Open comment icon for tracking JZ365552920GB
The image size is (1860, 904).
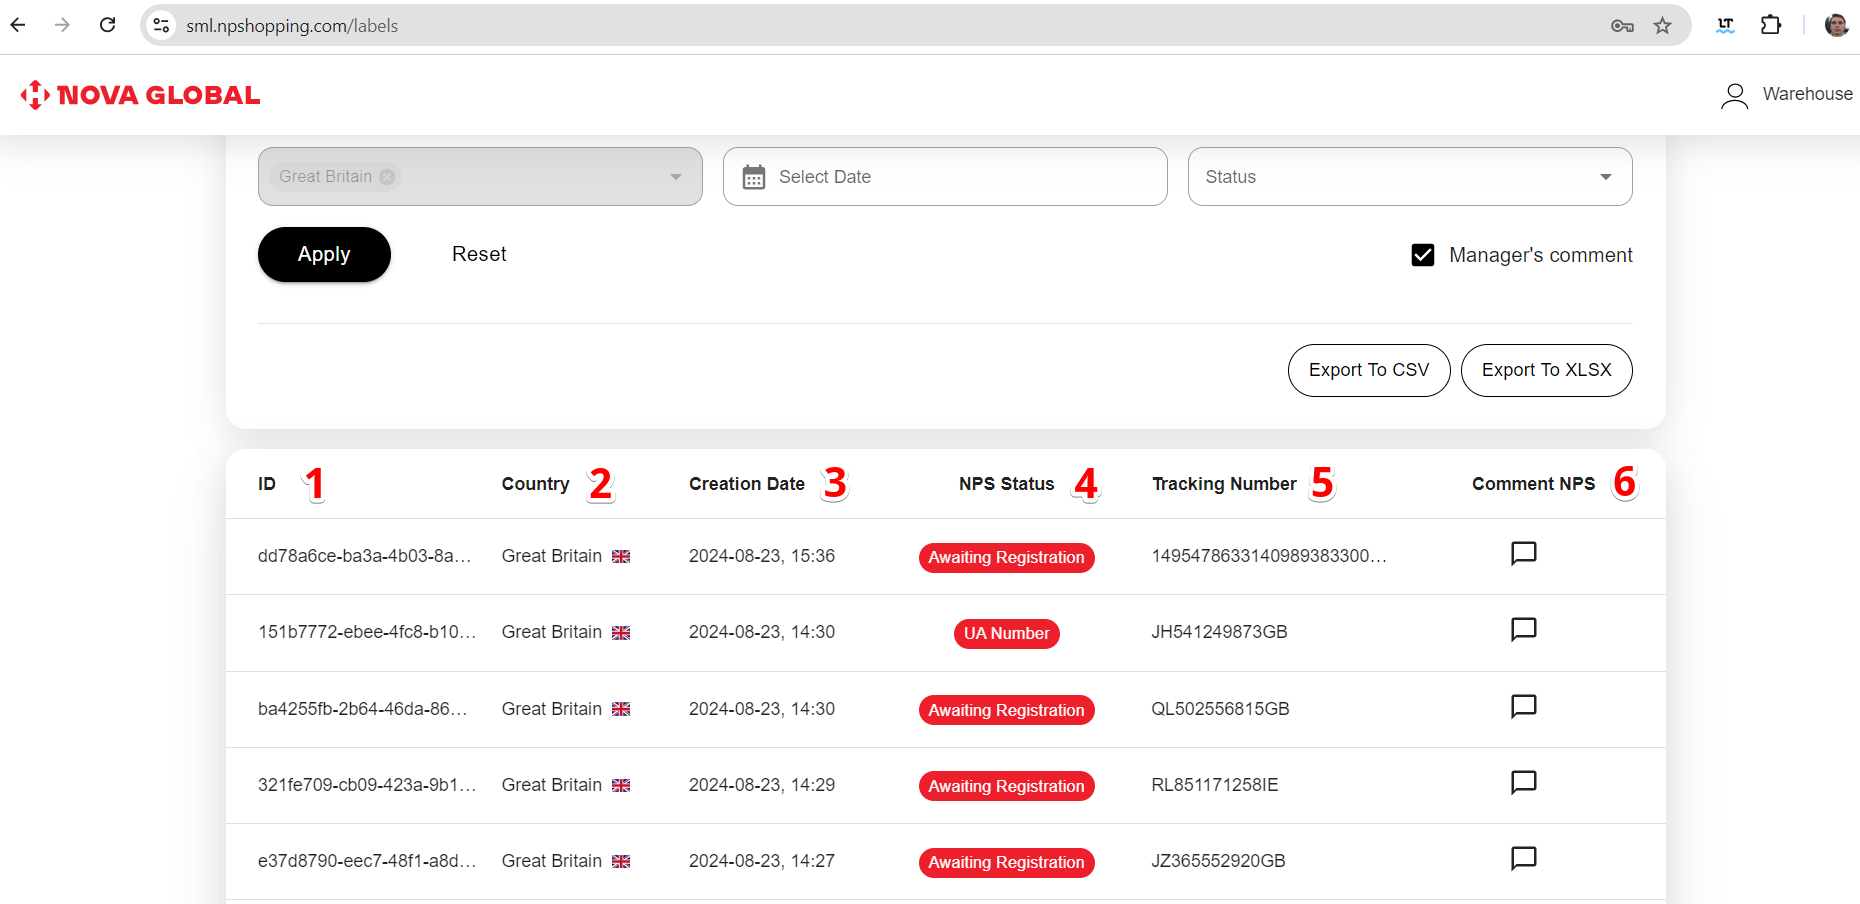tap(1523, 858)
